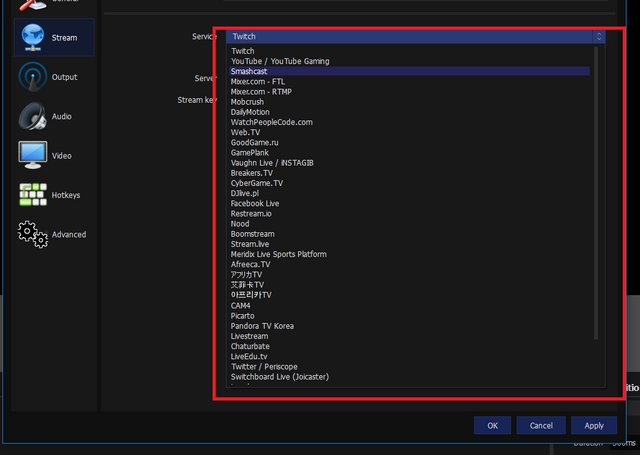640x455 pixels.
Task: Open the Hotkeys keyboard icon
Action: click(x=33, y=194)
